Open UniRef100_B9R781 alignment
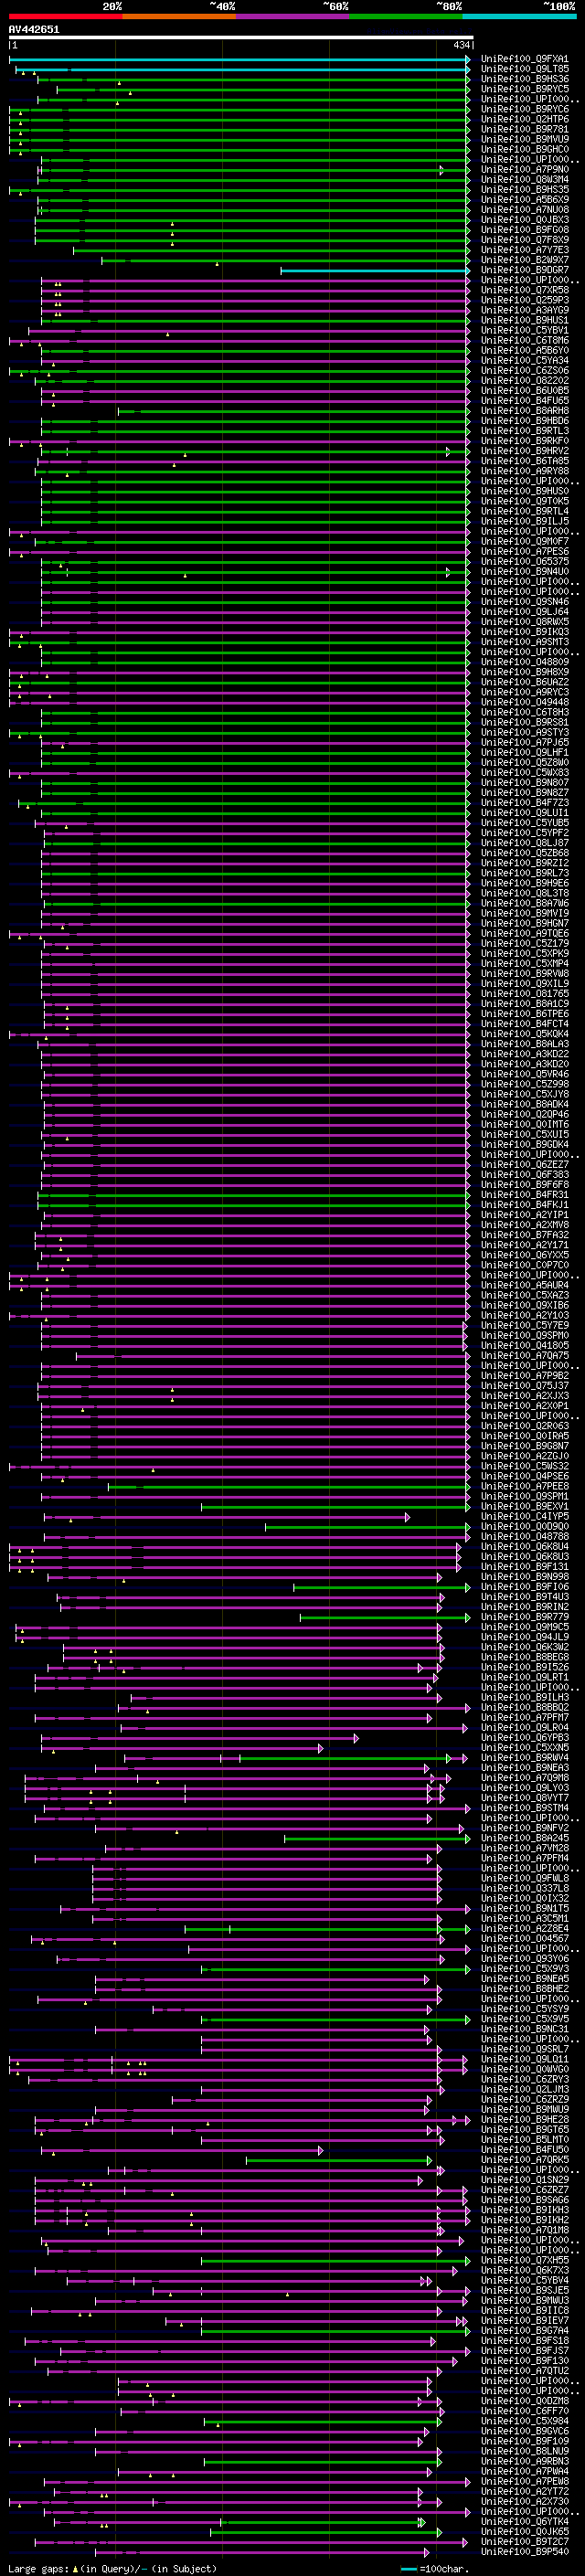The width and height of the screenshot is (585, 2576). tap(525, 129)
